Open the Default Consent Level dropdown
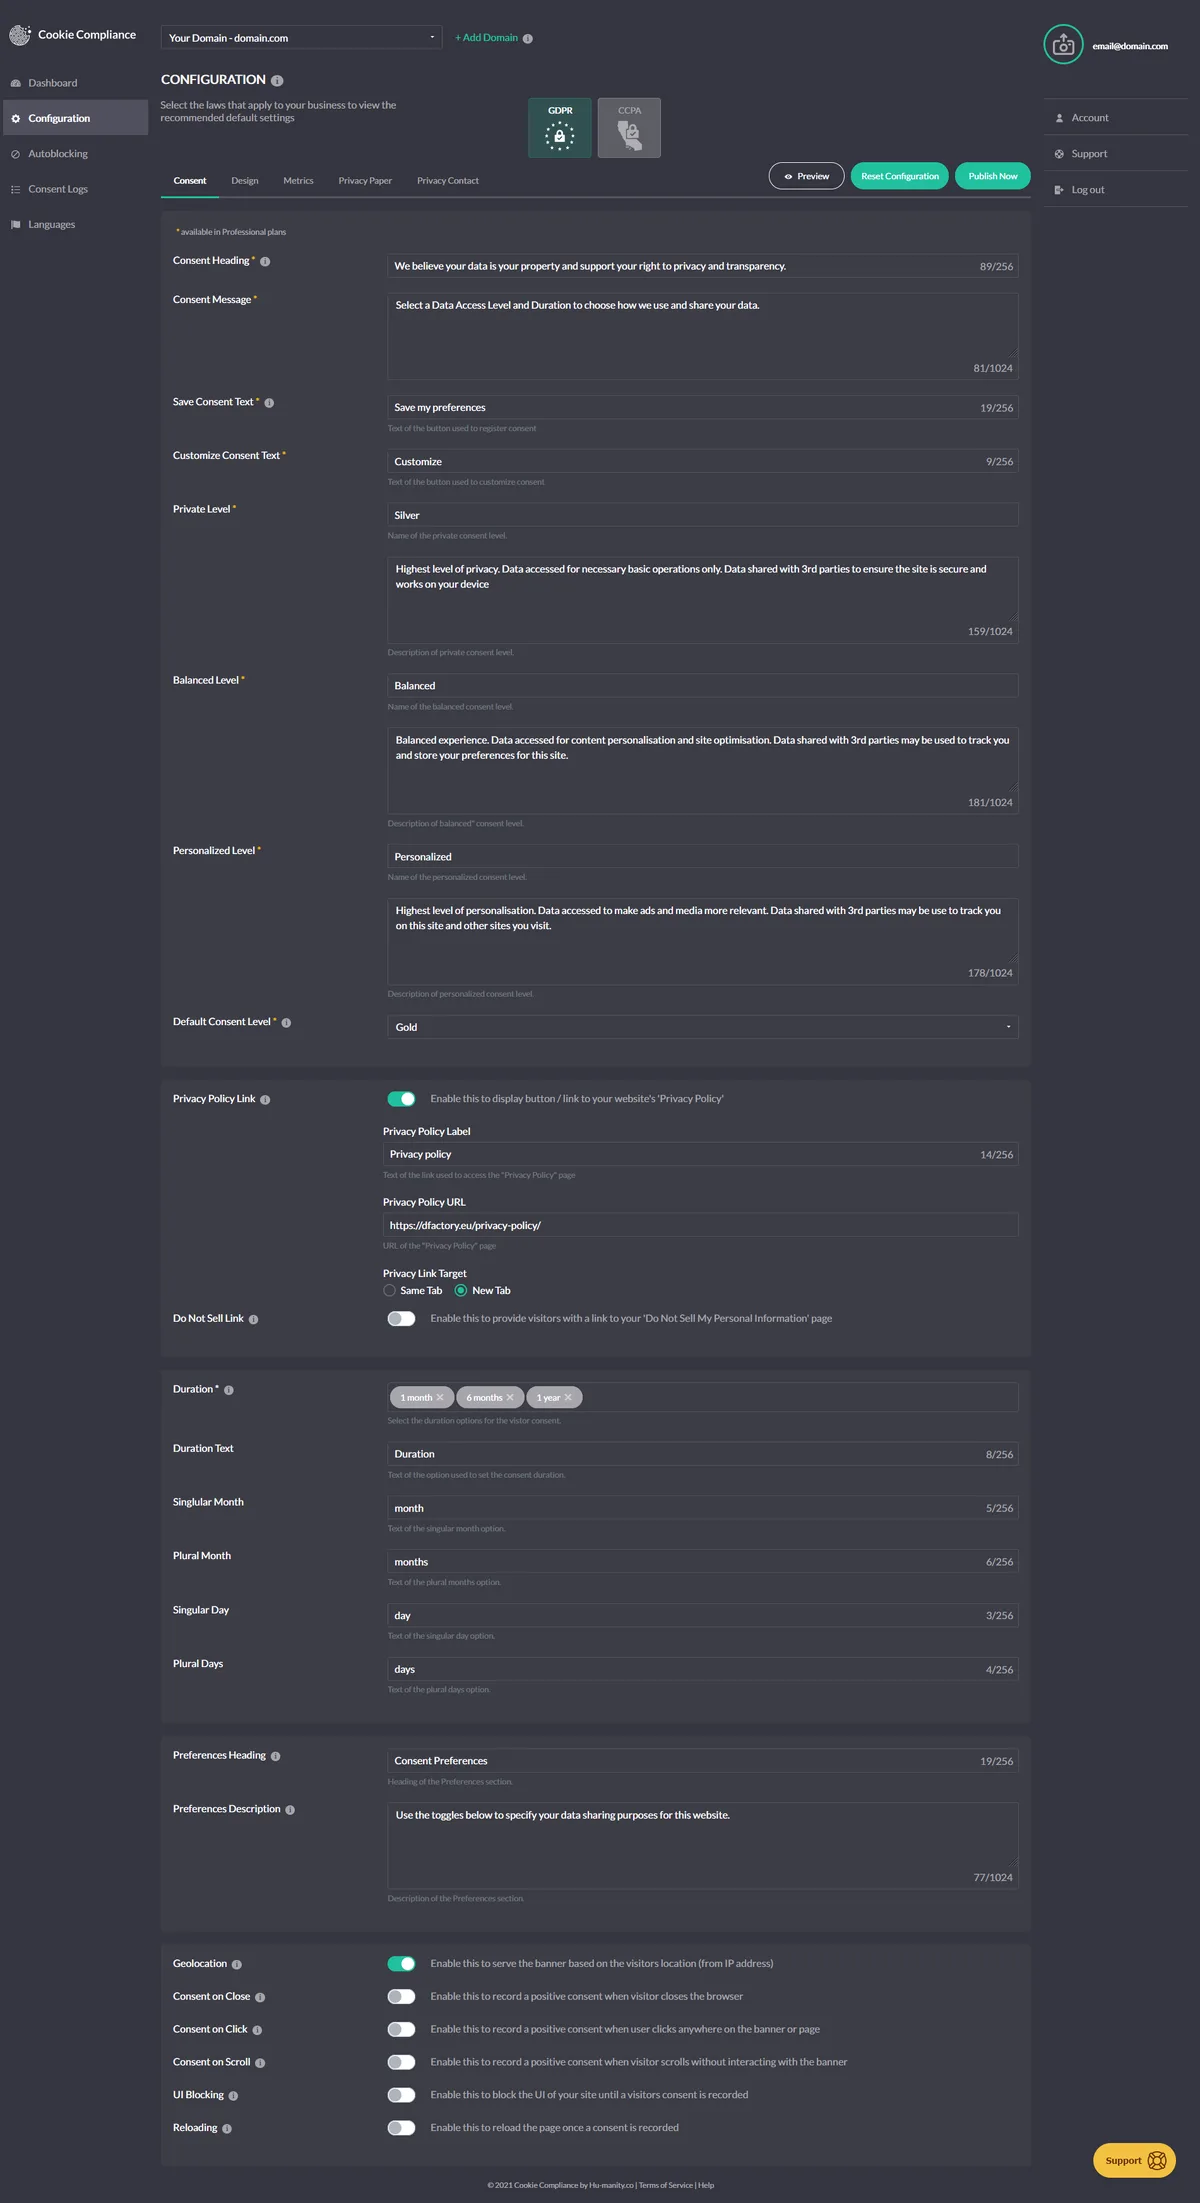This screenshot has height=2203, width=1200. [702, 1027]
